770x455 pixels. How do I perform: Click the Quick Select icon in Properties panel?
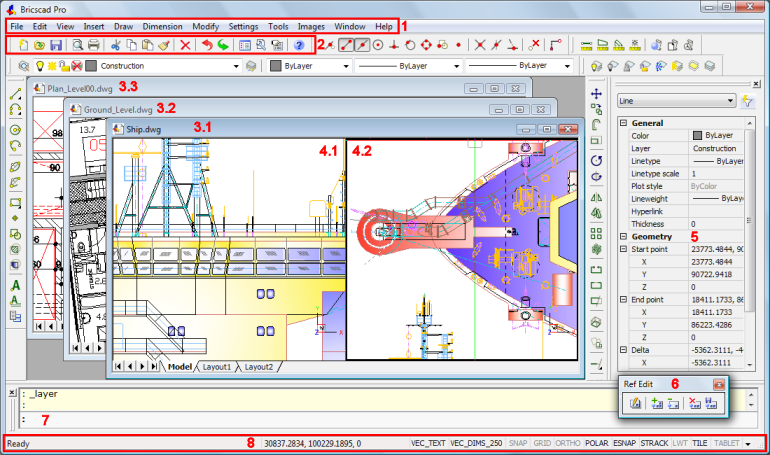pyautogui.click(x=747, y=101)
